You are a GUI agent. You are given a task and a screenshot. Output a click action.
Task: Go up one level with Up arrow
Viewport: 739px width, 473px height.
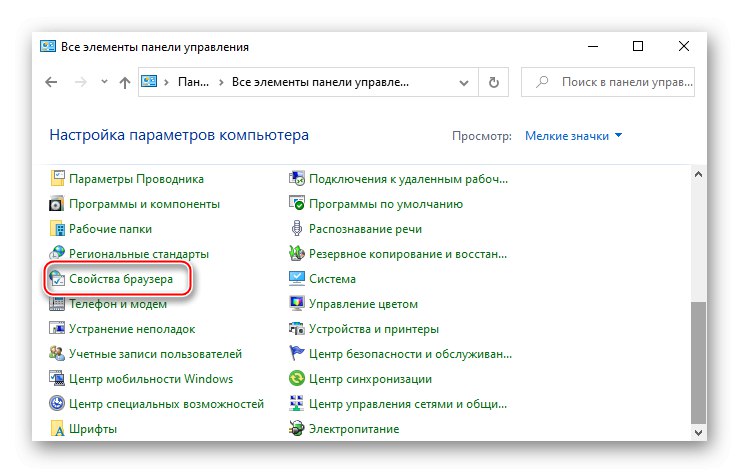[x=125, y=82]
